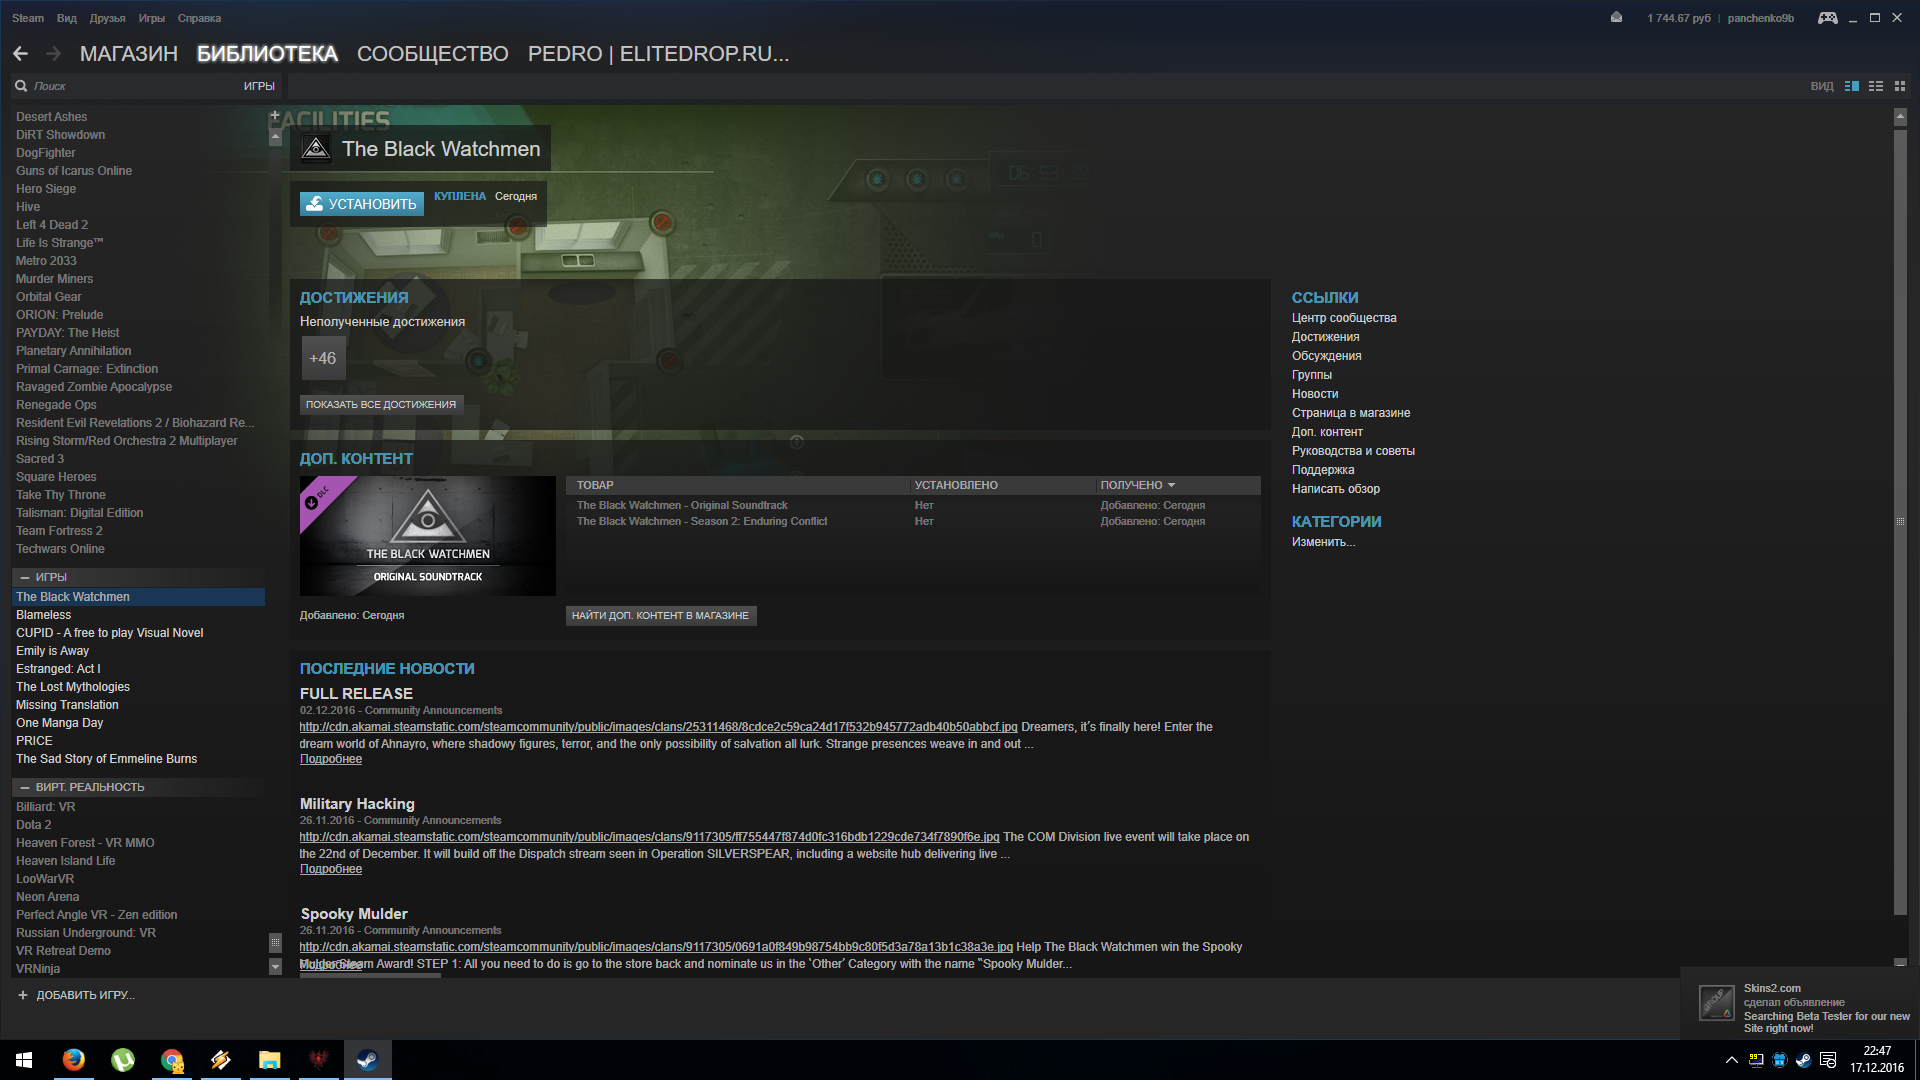
Task: Open the Windows Start menu
Action: point(24,1060)
